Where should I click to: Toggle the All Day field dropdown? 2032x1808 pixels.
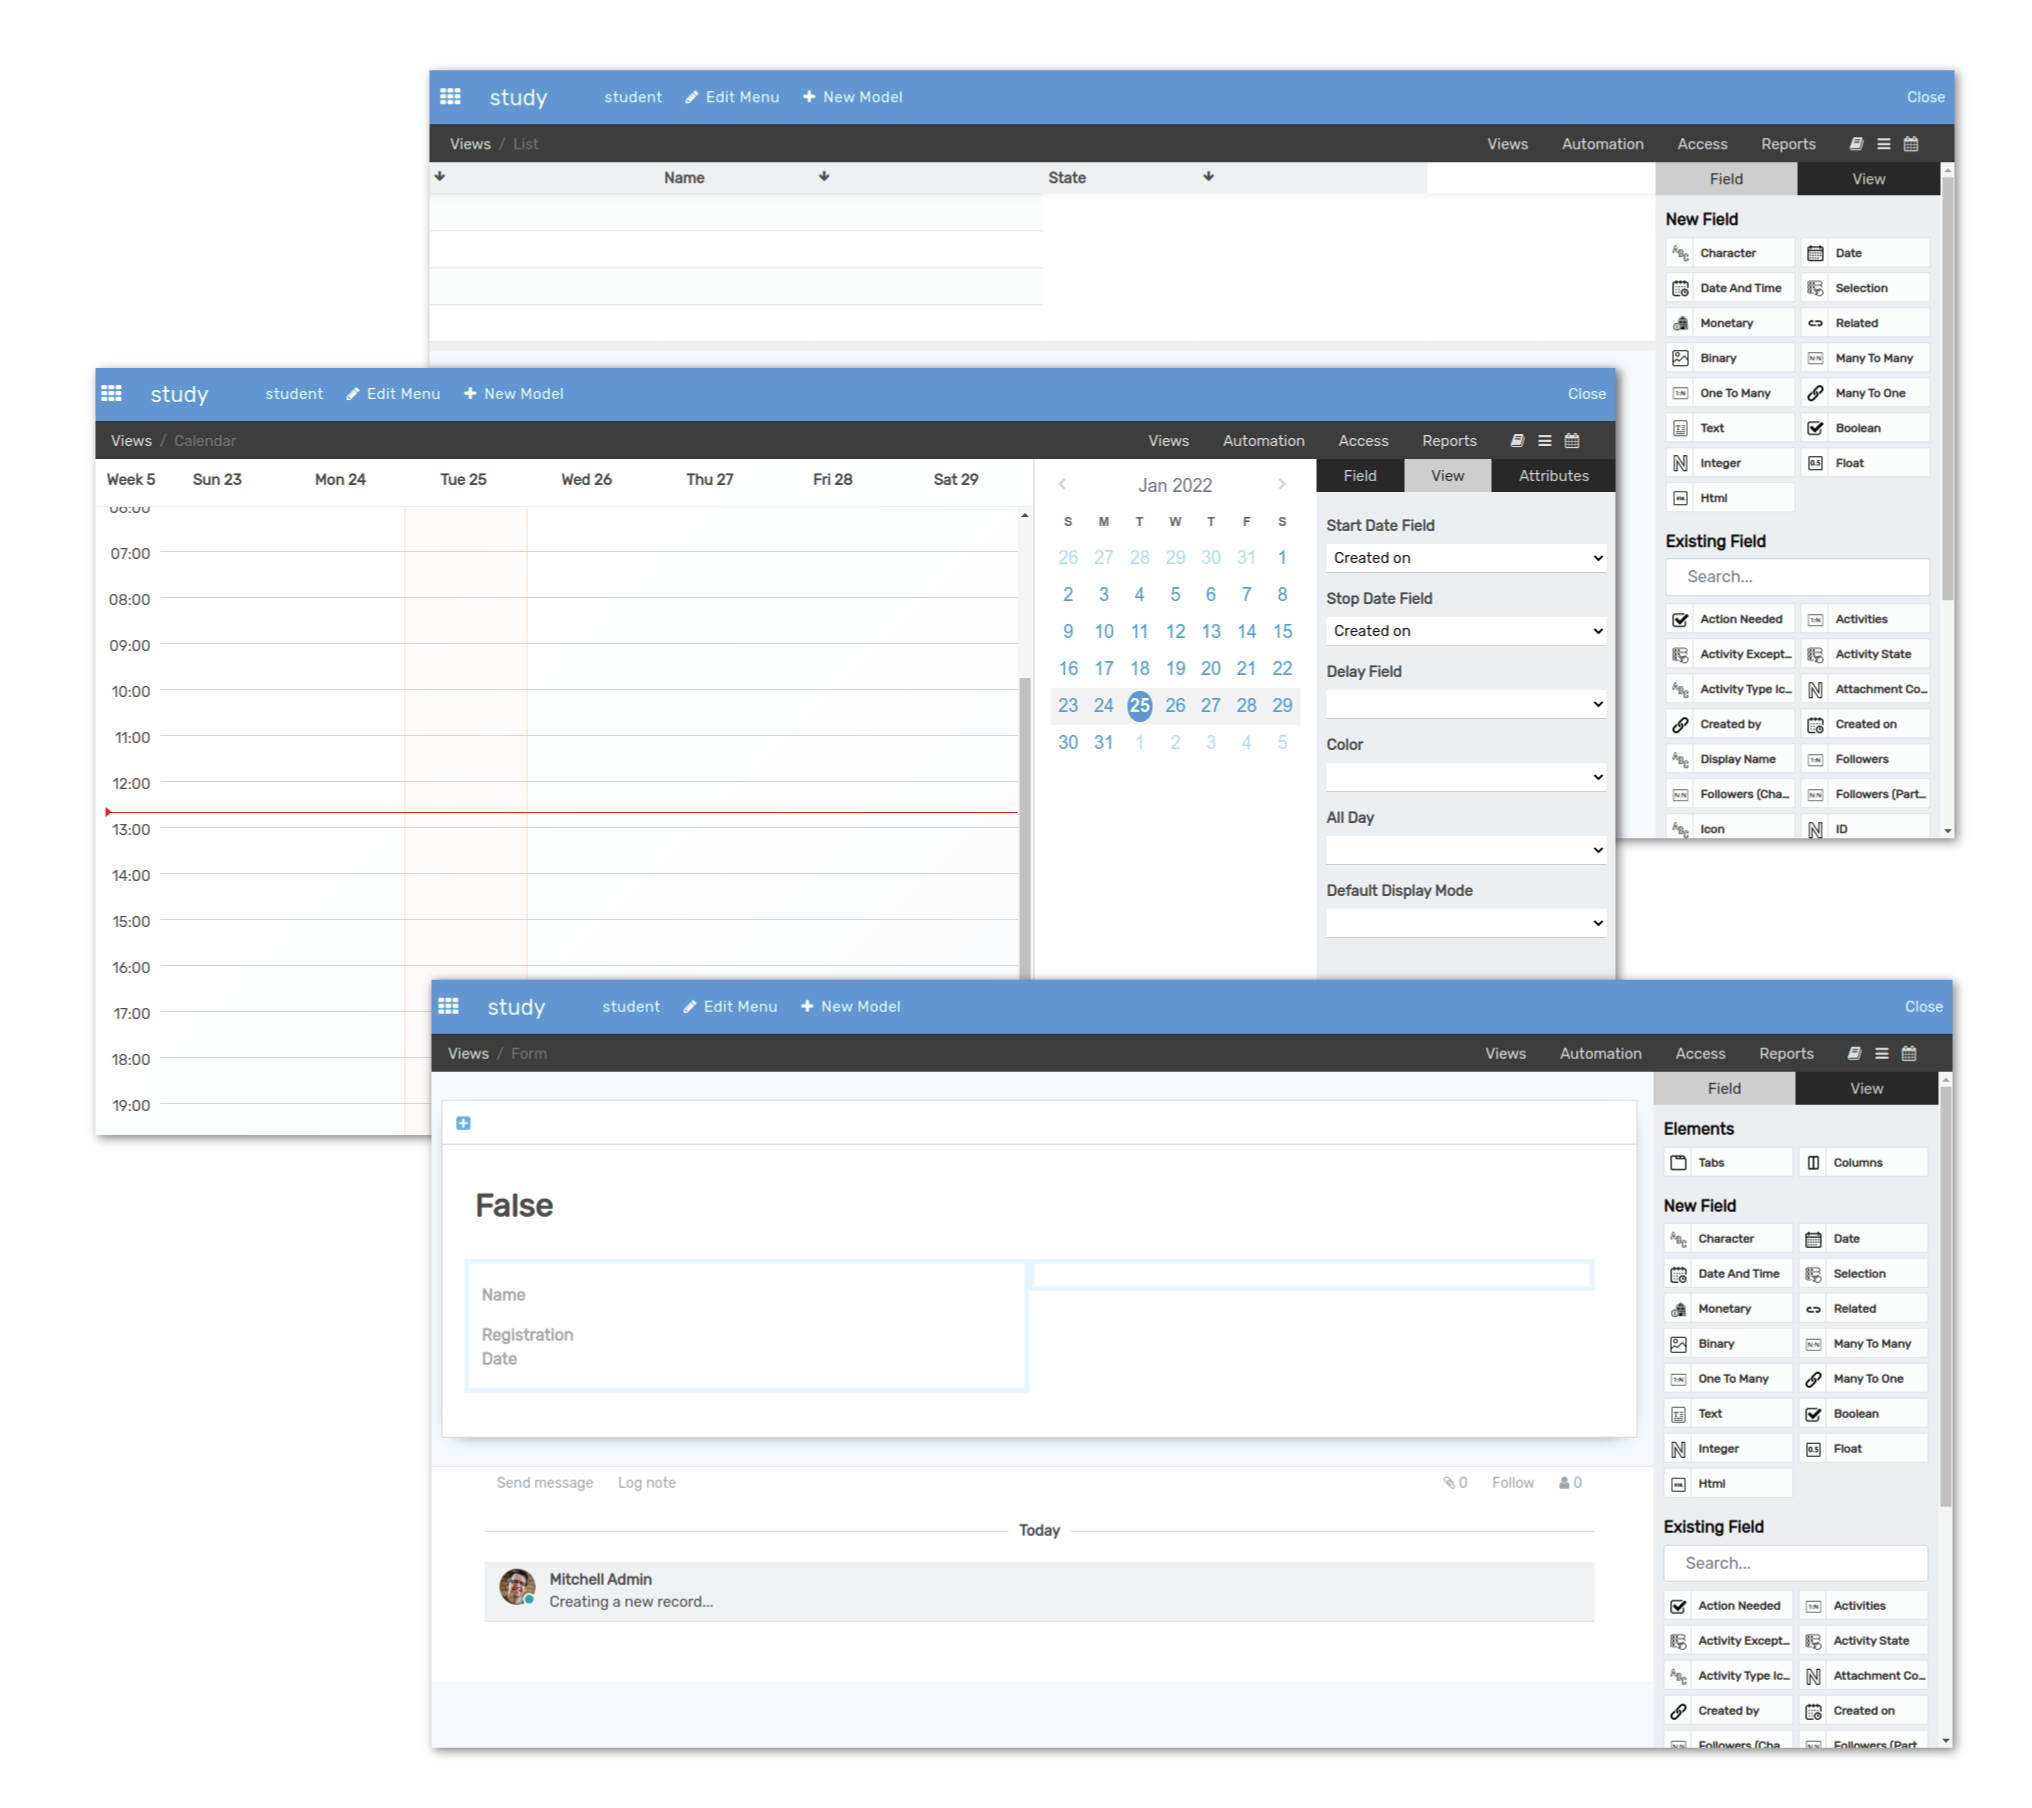pos(1463,850)
